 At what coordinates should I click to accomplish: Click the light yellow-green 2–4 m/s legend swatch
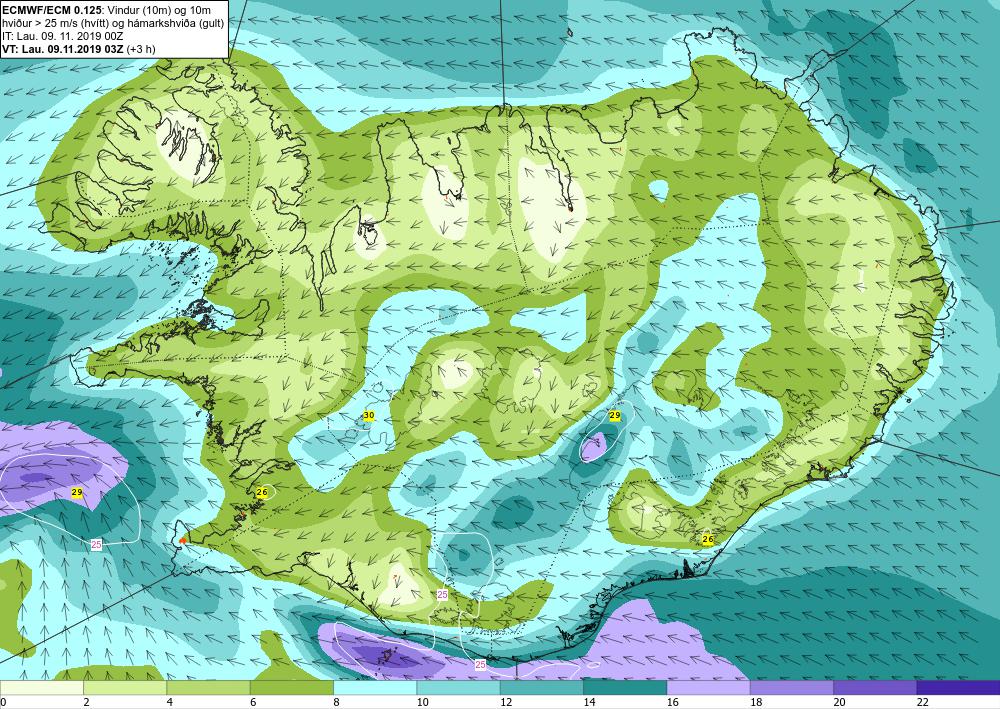tap(125, 688)
